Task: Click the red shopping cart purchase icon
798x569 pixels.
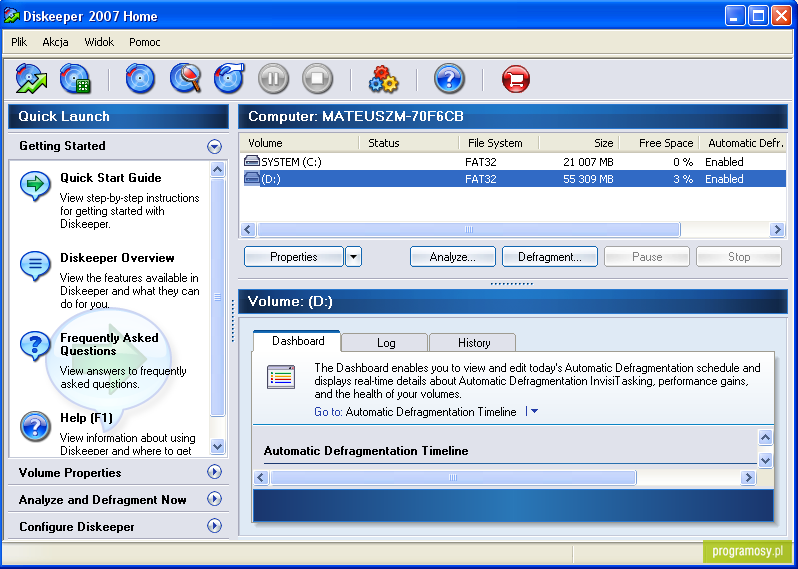Action: [x=516, y=79]
